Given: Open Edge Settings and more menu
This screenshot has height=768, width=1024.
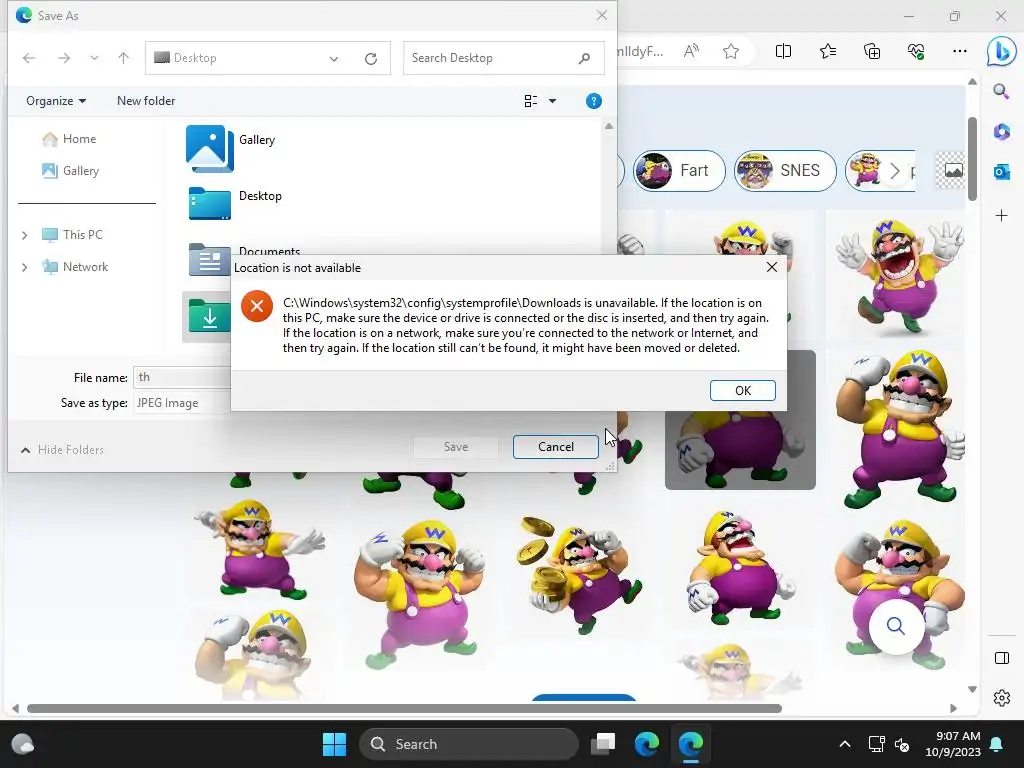Looking at the screenshot, I should coord(959,51).
